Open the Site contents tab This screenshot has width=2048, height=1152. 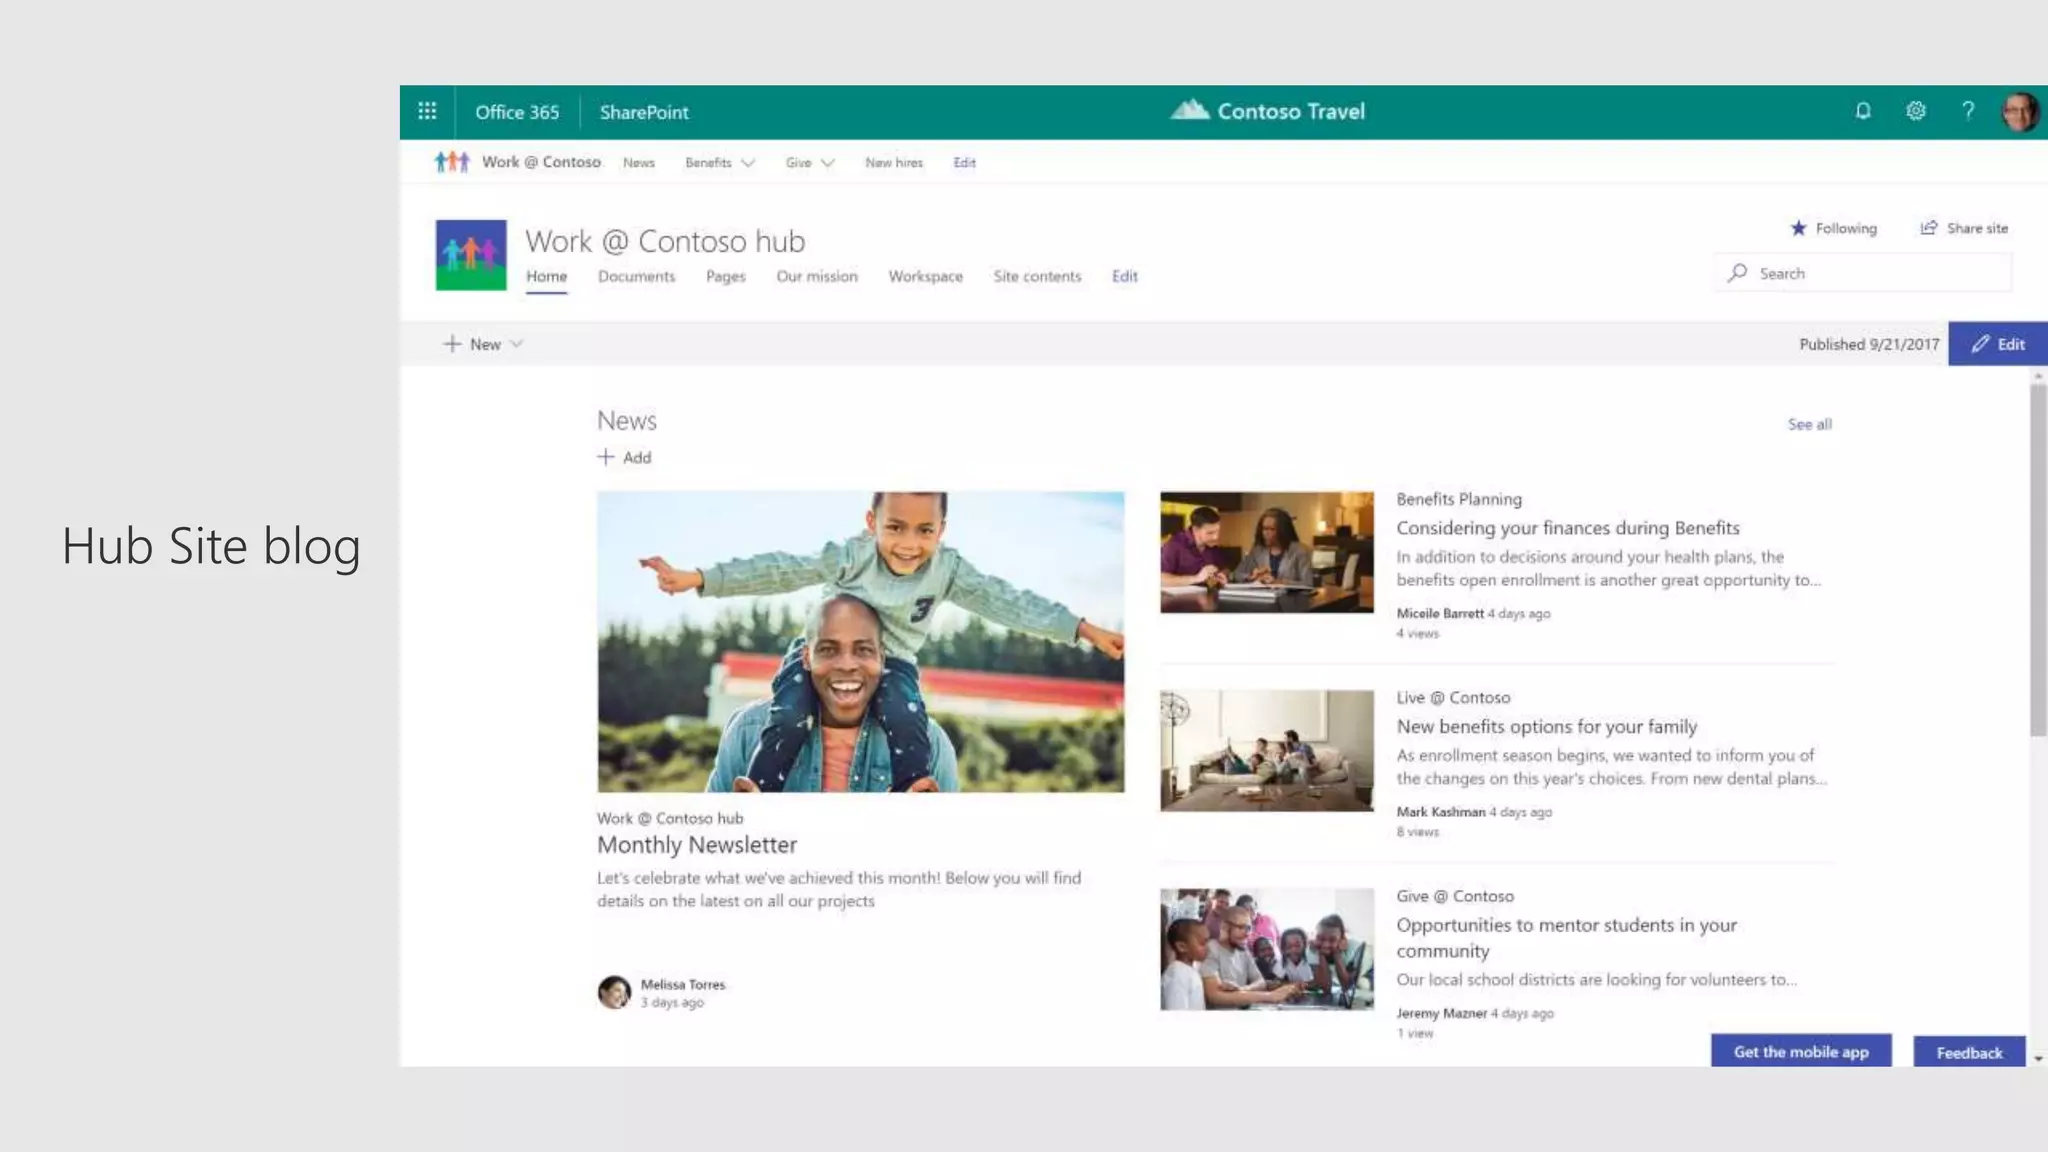pyautogui.click(x=1037, y=276)
